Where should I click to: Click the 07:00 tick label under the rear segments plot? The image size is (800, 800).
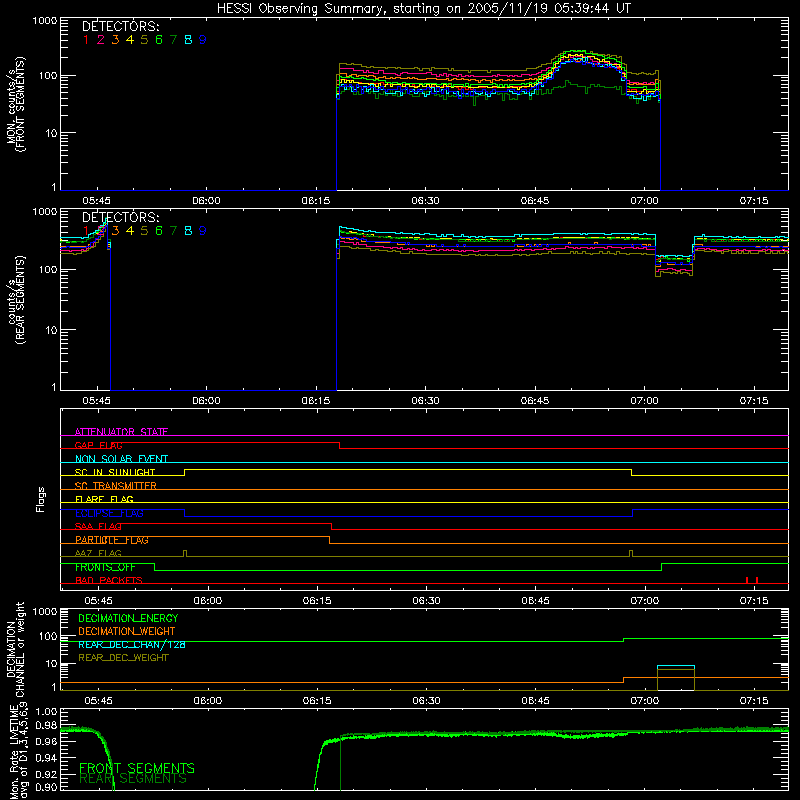[644, 401]
